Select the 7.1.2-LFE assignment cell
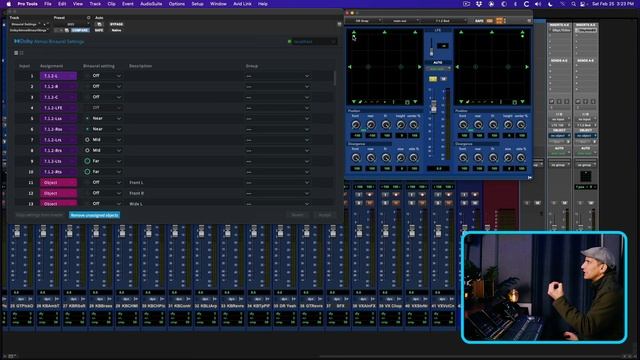Screen dimensions: 640x360 pos(58,108)
